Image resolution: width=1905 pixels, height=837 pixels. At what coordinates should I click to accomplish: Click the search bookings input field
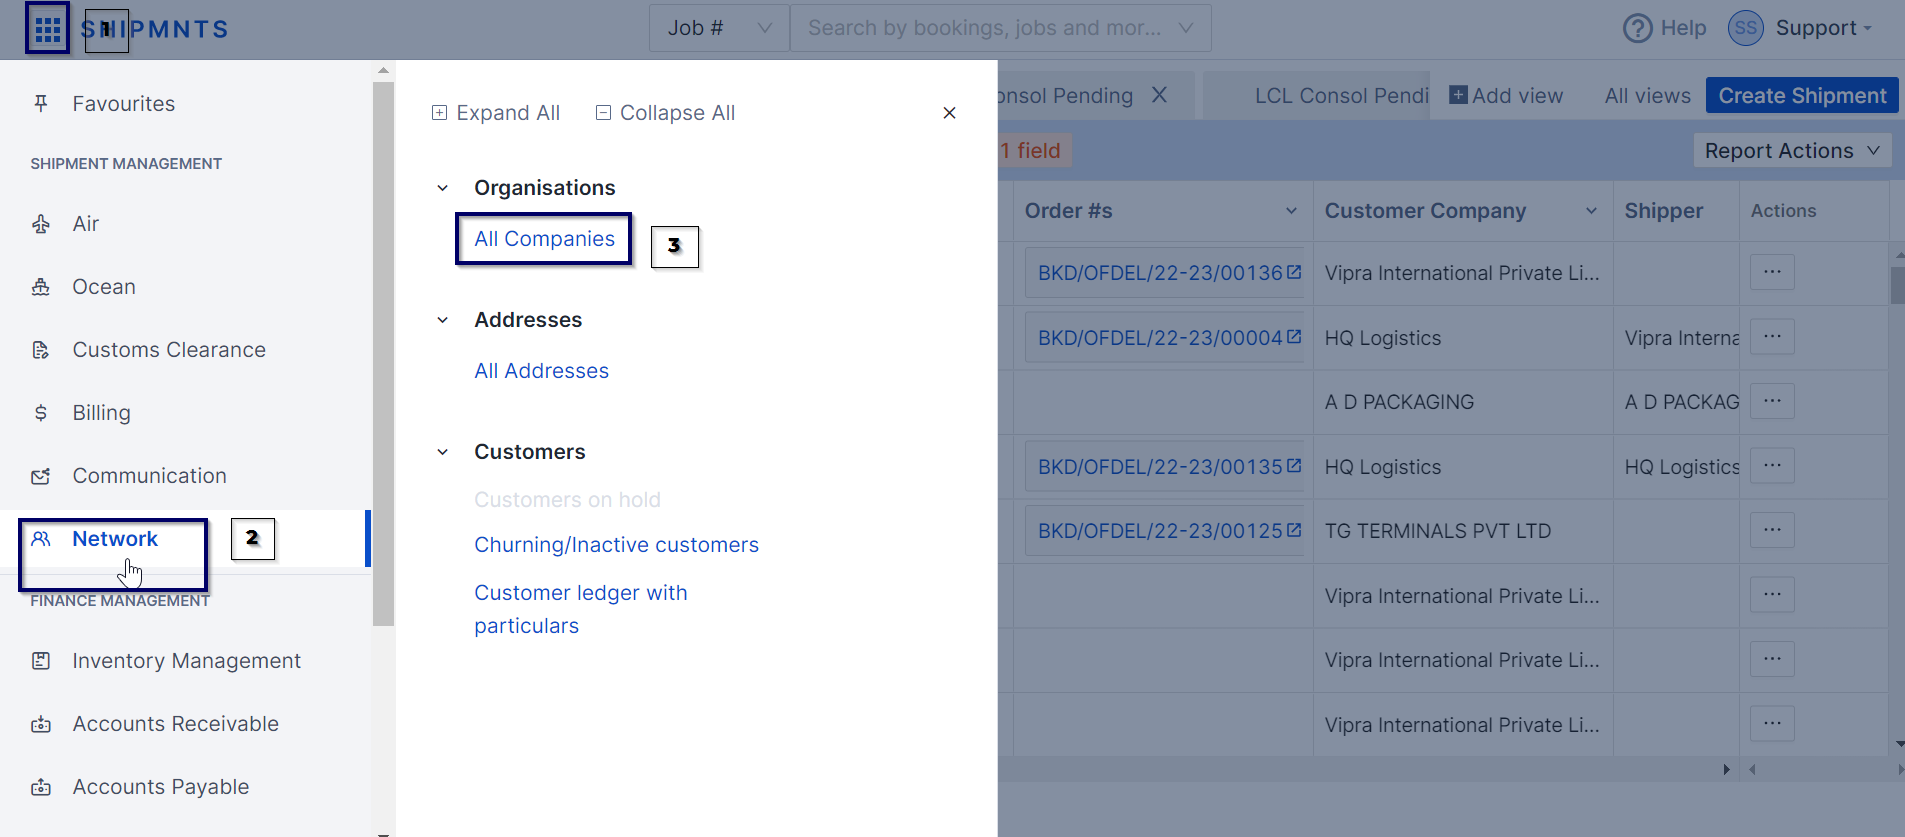(984, 28)
